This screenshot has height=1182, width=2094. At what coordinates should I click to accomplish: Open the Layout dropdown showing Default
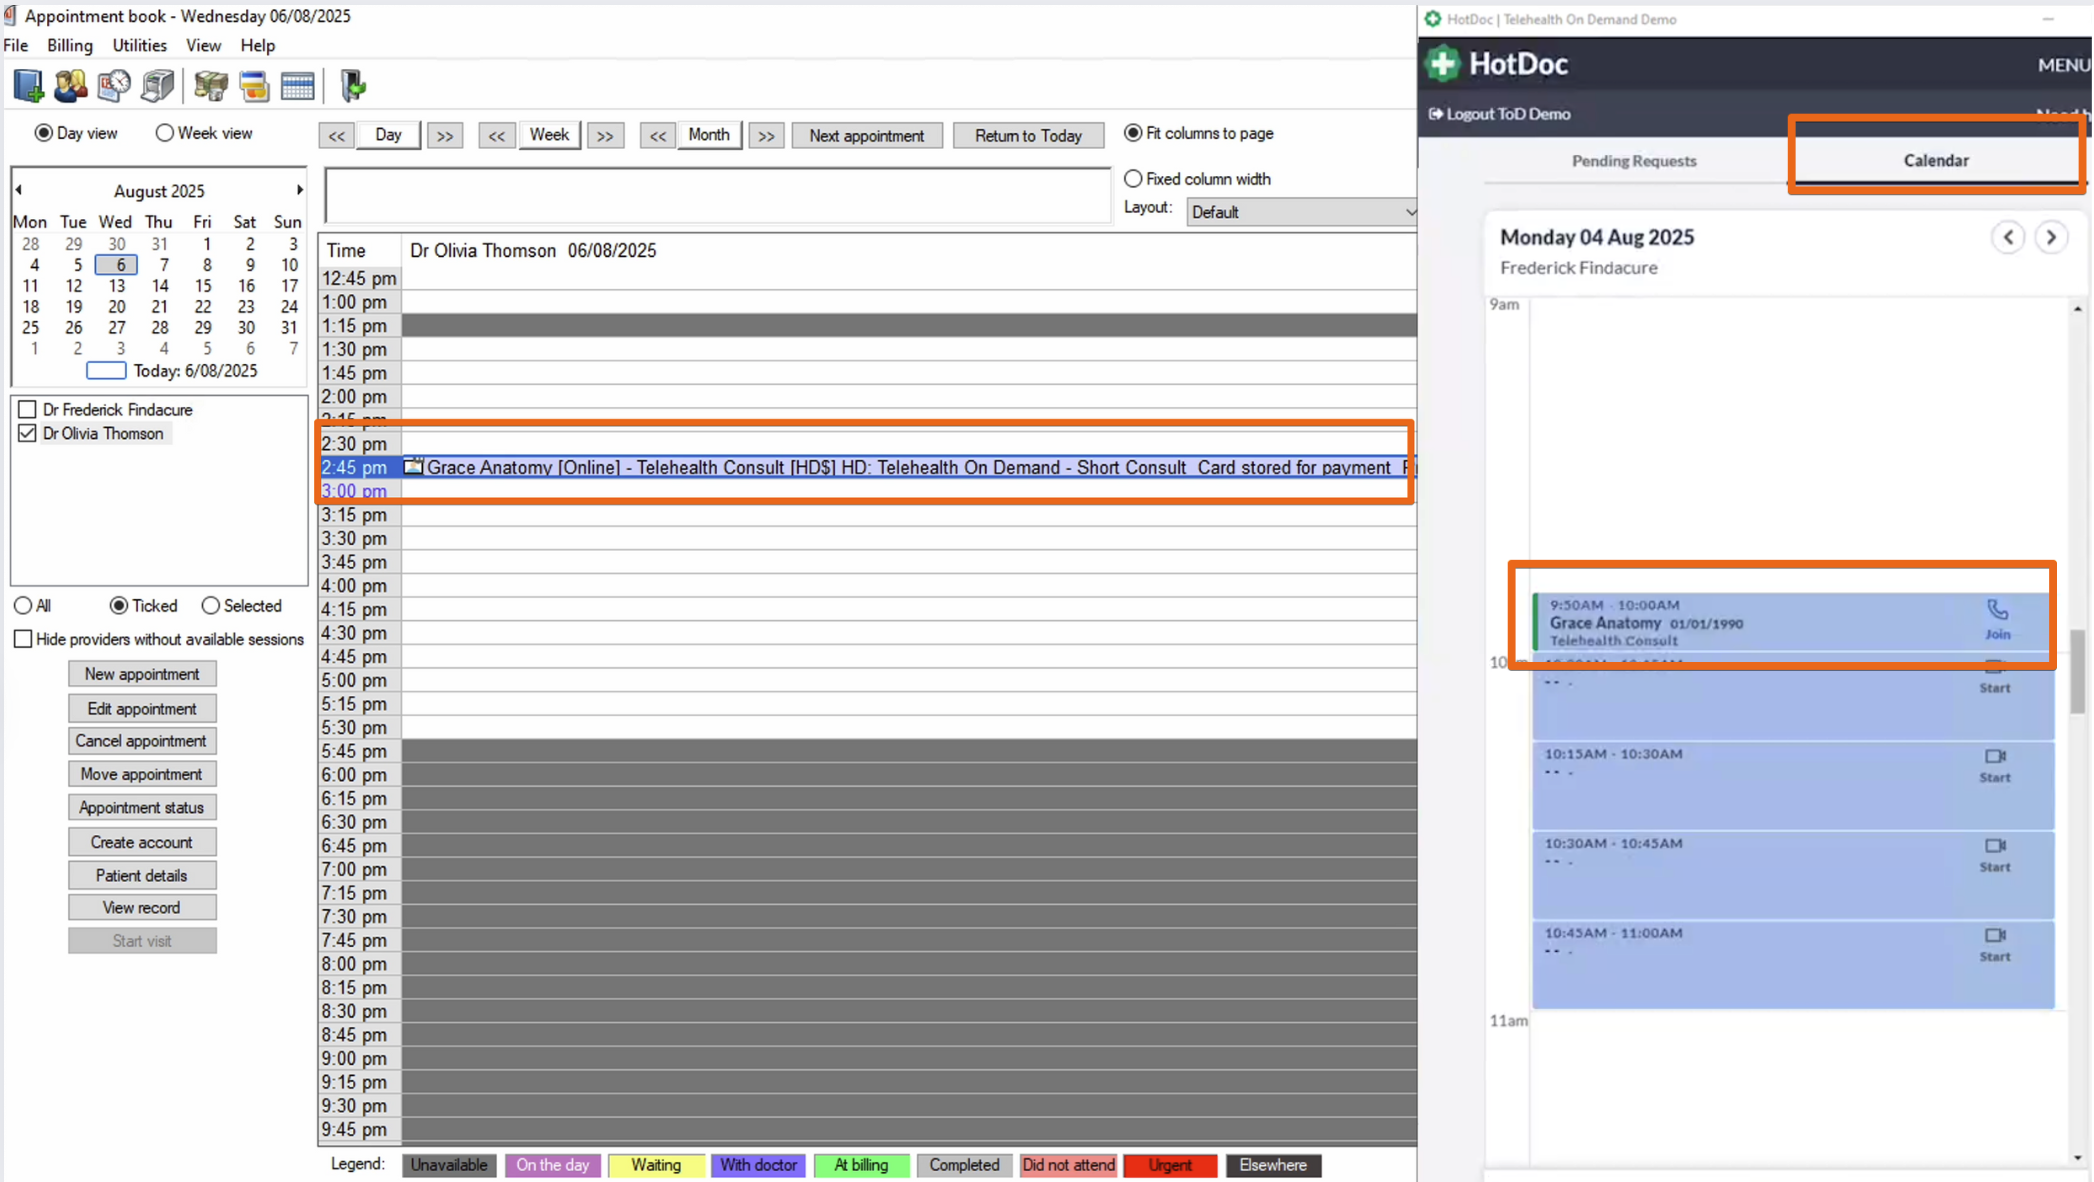tap(1302, 212)
